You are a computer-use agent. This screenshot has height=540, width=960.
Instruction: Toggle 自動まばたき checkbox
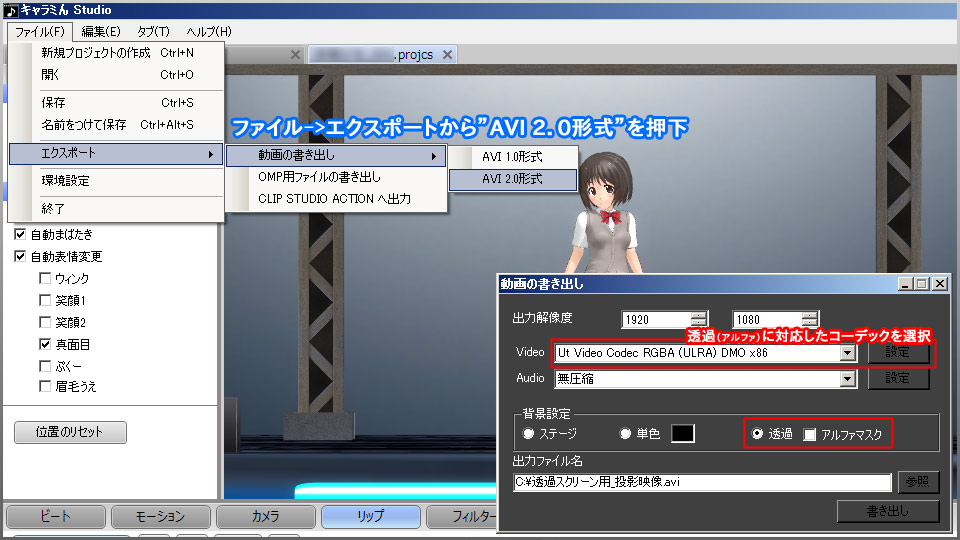21,235
